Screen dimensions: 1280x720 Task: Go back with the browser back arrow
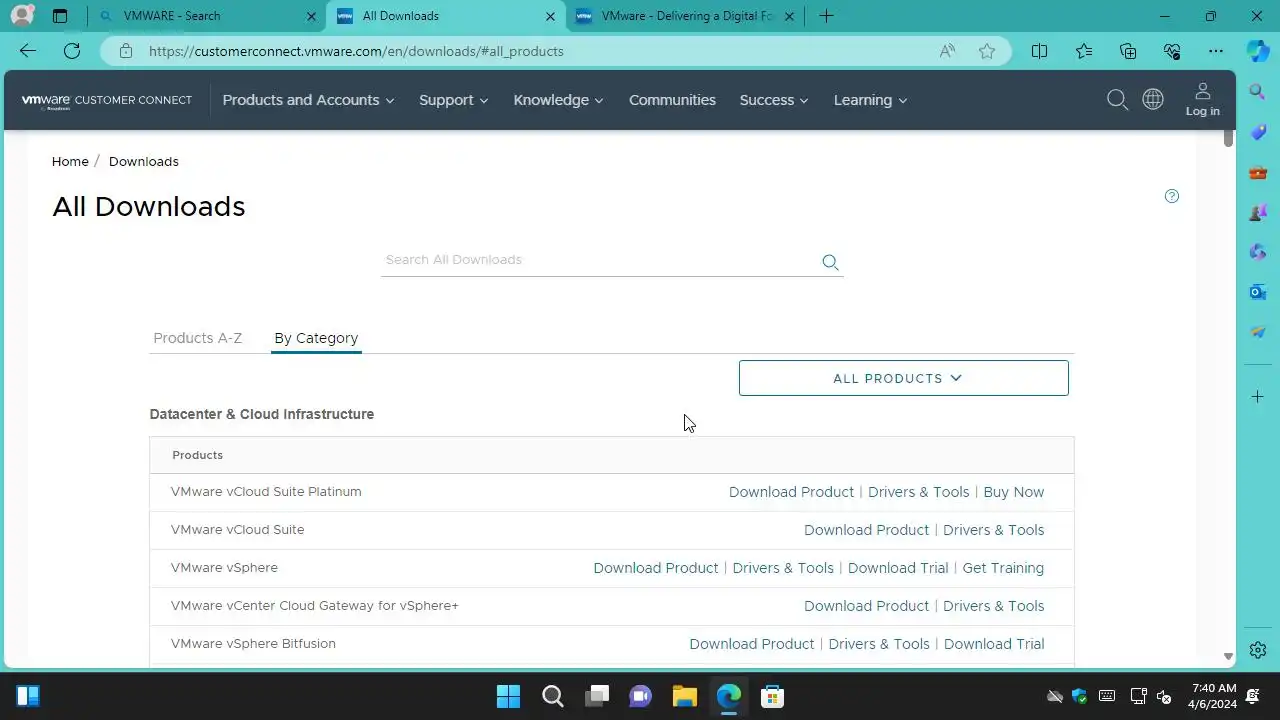point(27,51)
